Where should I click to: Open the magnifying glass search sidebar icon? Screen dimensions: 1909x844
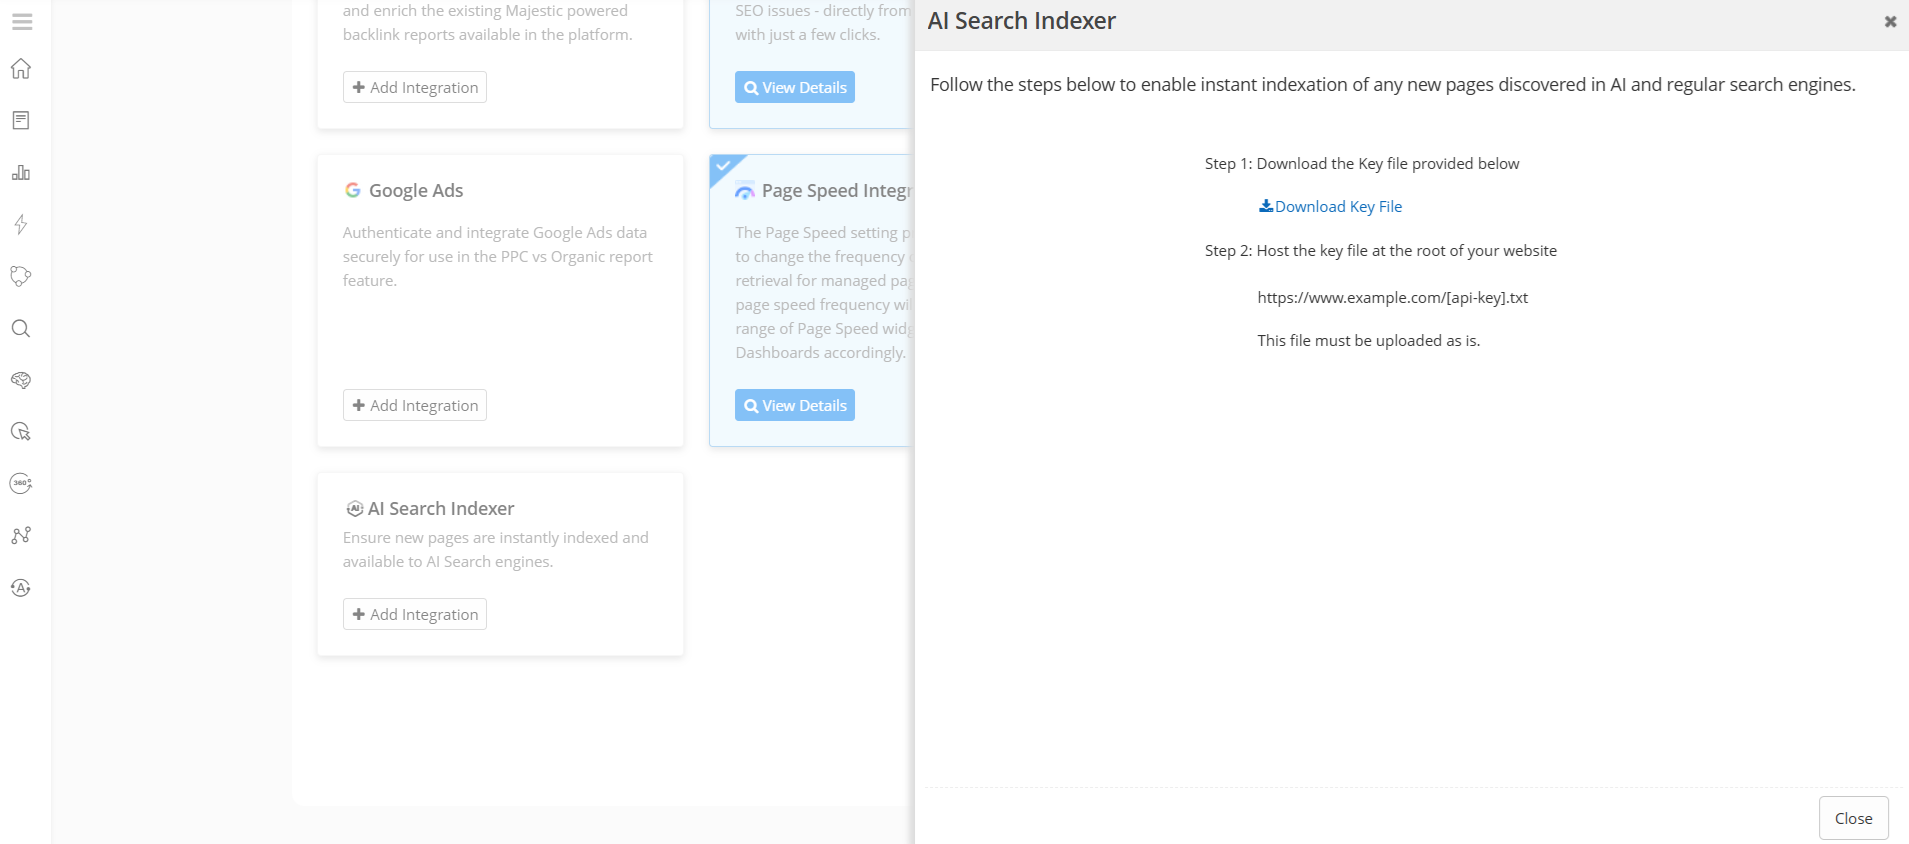click(21, 329)
